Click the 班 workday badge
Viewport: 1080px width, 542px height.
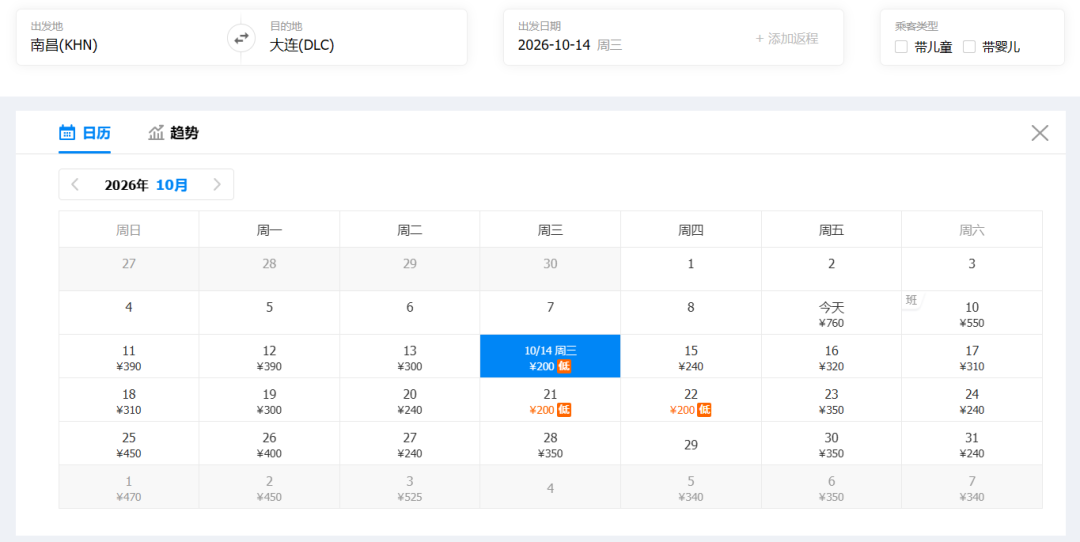point(911,300)
